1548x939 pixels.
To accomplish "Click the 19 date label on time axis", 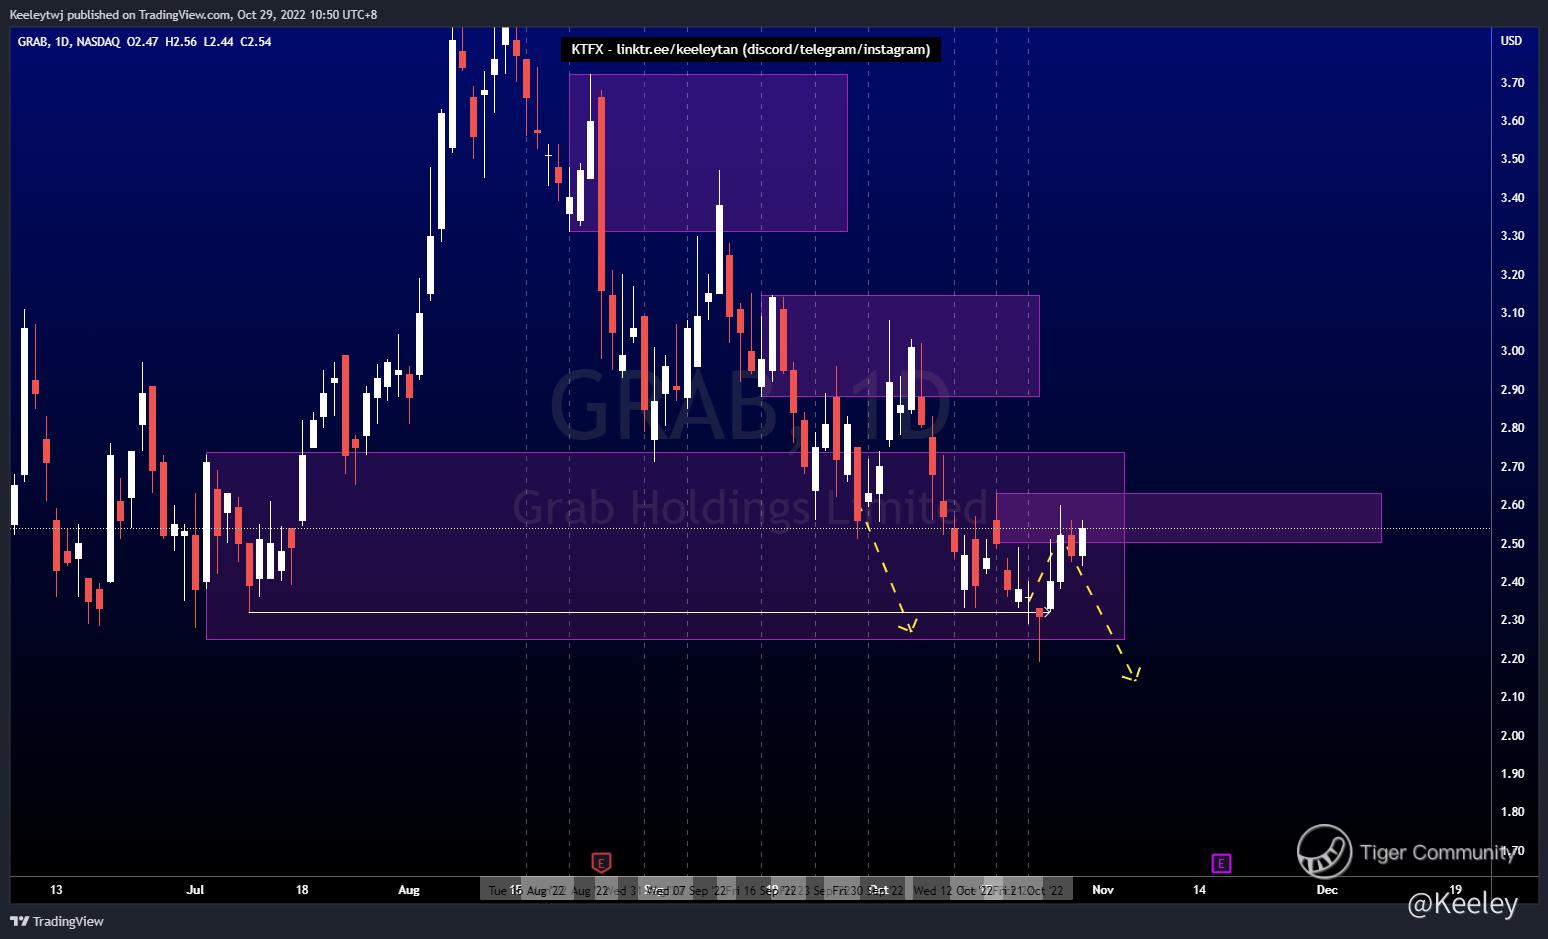I will (x=1455, y=889).
